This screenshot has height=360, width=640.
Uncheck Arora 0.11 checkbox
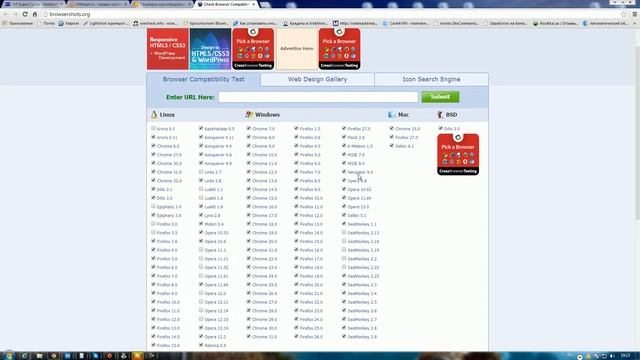(153, 137)
